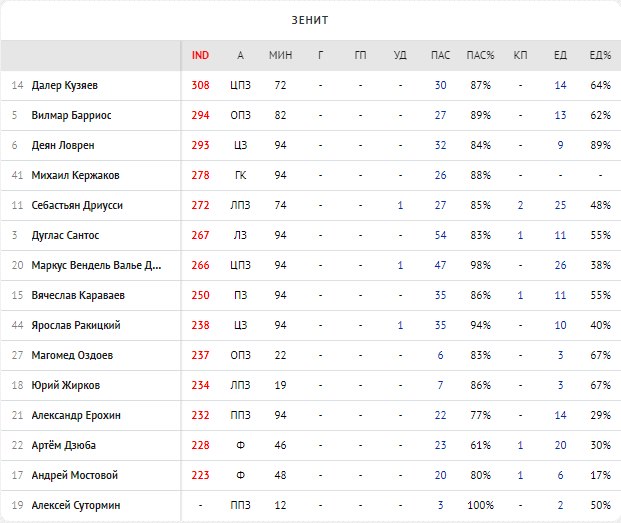The width and height of the screenshot is (621, 523).
Task: Click IND value 223 for Мостовой
Action: pos(200,475)
